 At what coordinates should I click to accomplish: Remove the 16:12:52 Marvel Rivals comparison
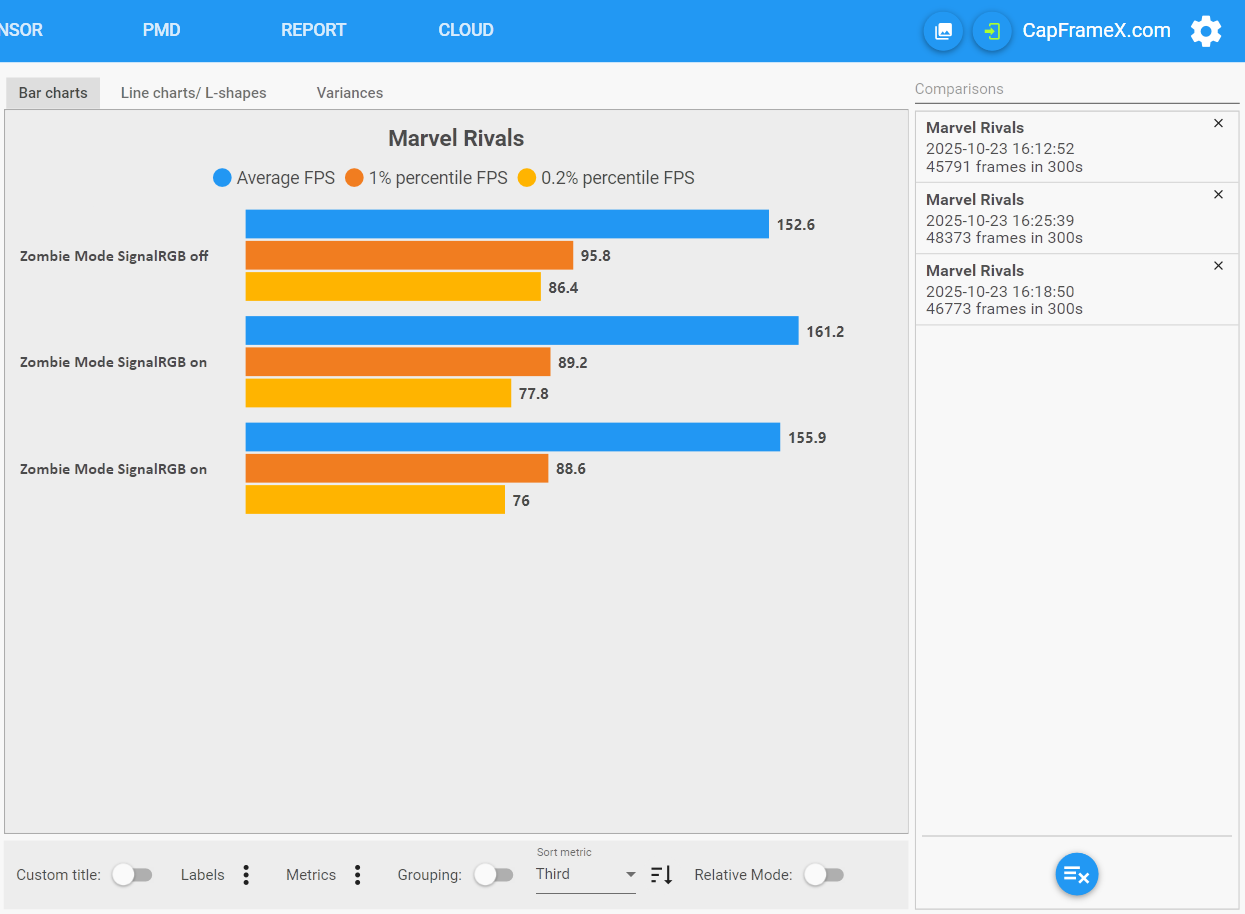(1218, 124)
